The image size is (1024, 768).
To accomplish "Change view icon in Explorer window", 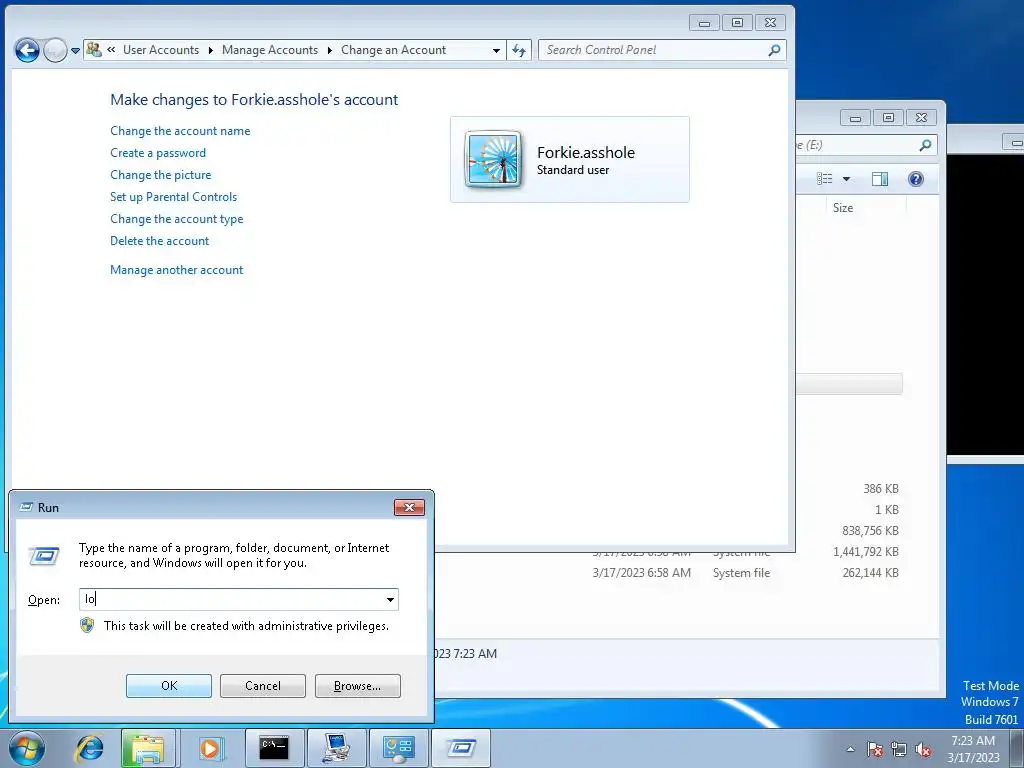I will pyautogui.click(x=825, y=179).
